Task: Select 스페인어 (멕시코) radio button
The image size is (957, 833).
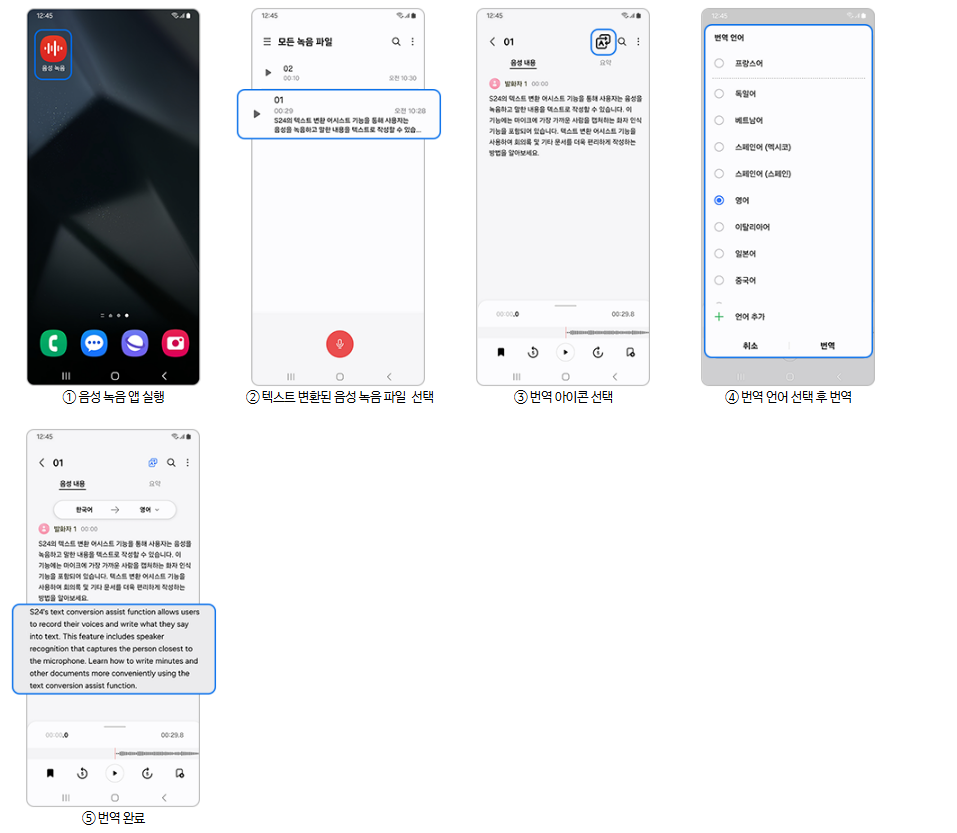Action: point(719,147)
